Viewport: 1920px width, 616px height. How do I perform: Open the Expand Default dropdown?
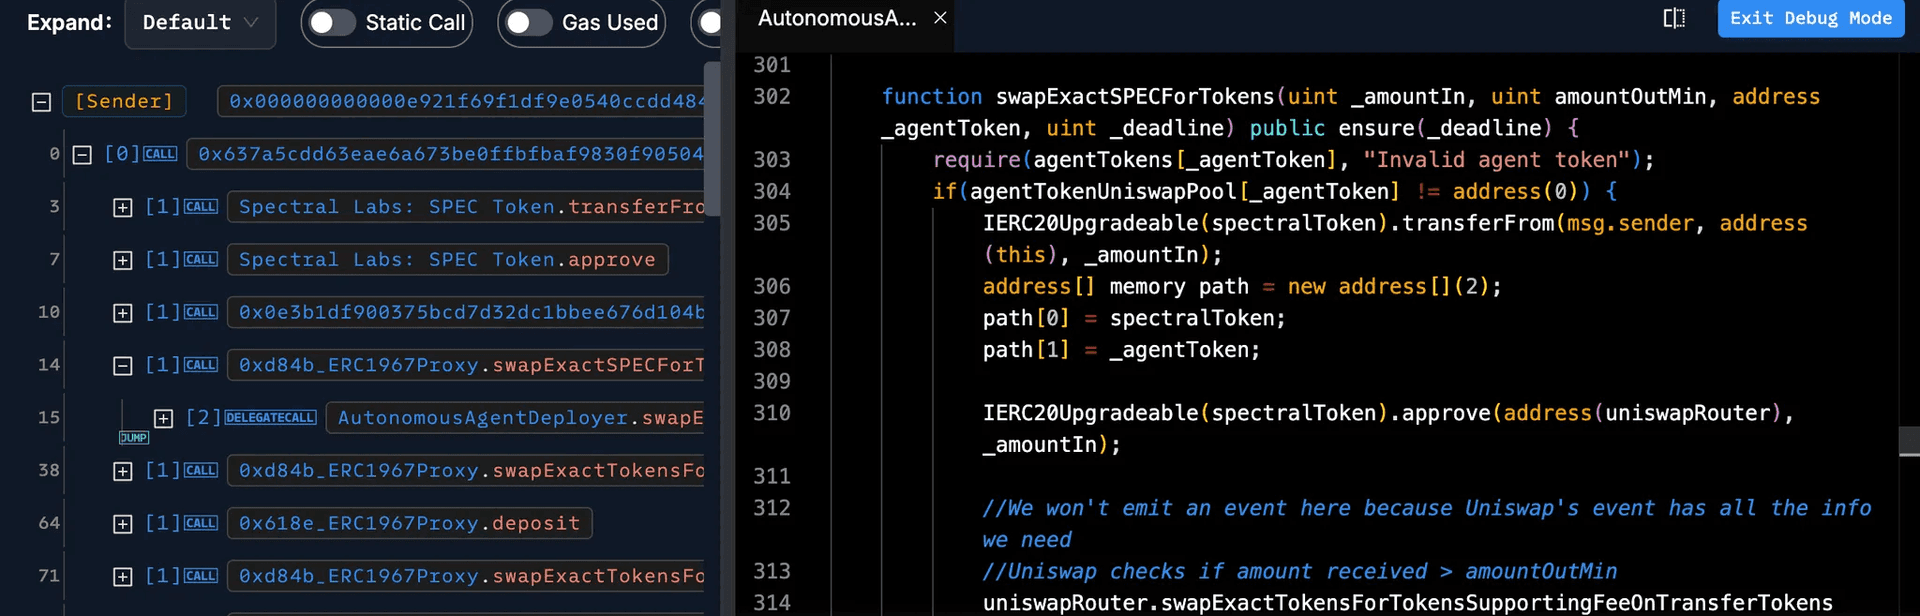tap(200, 23)
